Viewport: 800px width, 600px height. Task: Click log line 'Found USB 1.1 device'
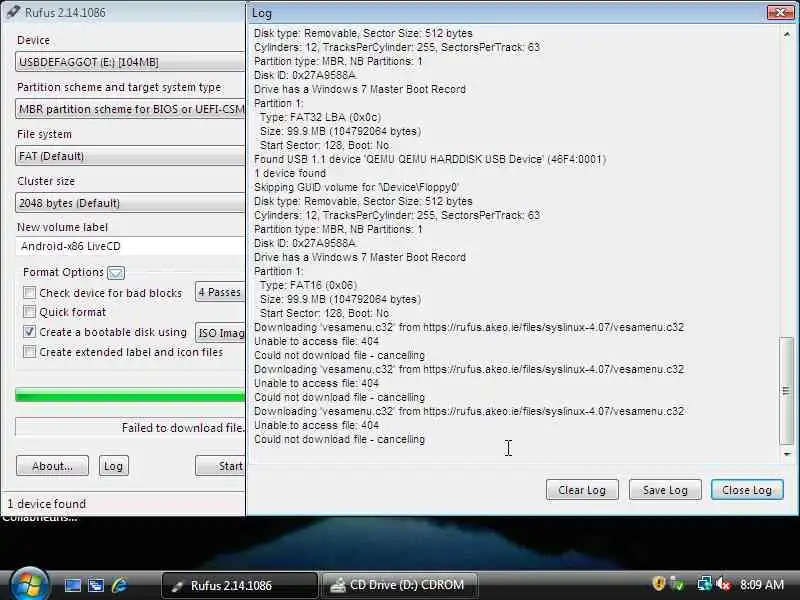[430, 159]
